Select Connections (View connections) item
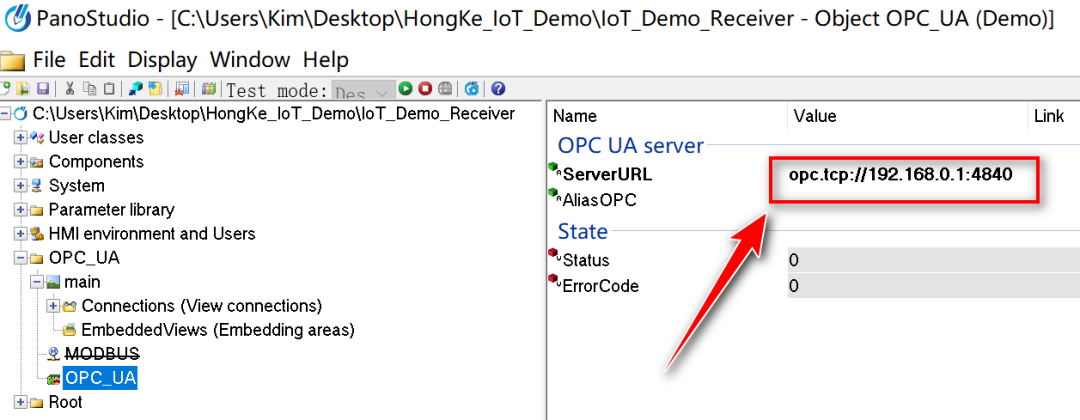 [x=201, y=306]
